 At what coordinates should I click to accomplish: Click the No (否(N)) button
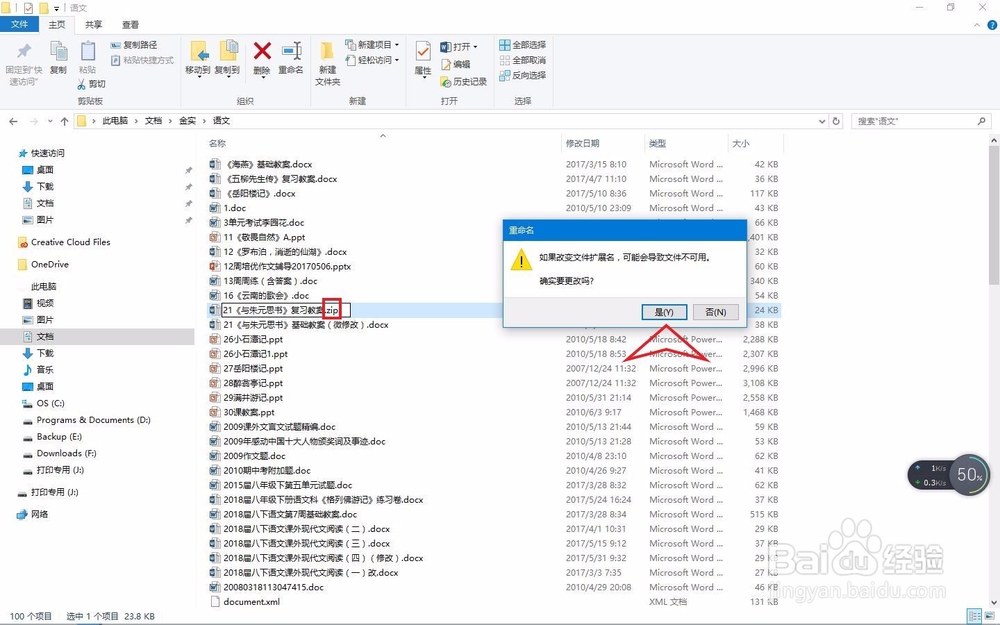(716, 312)
